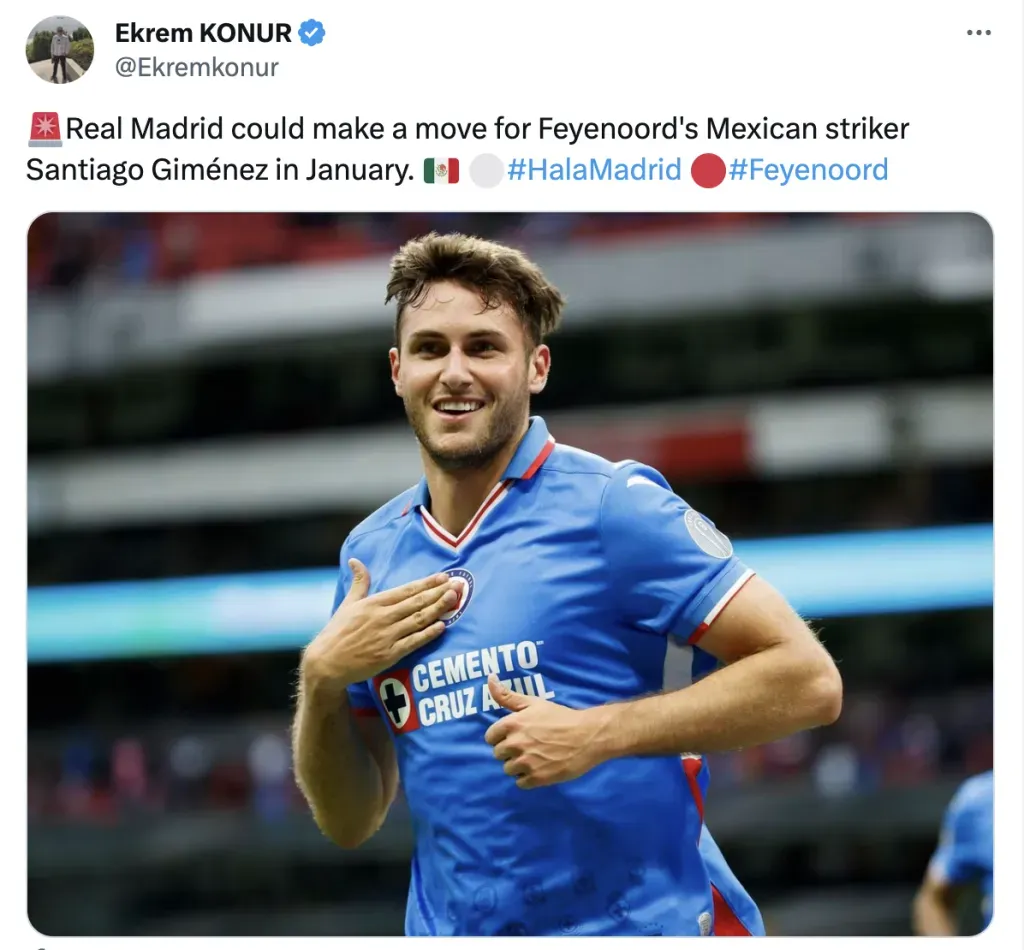The width and height of the screenshot is (1024, 950).
Task: Open the #HalaMadrid hashtag
Action: (x=594, y=170)
